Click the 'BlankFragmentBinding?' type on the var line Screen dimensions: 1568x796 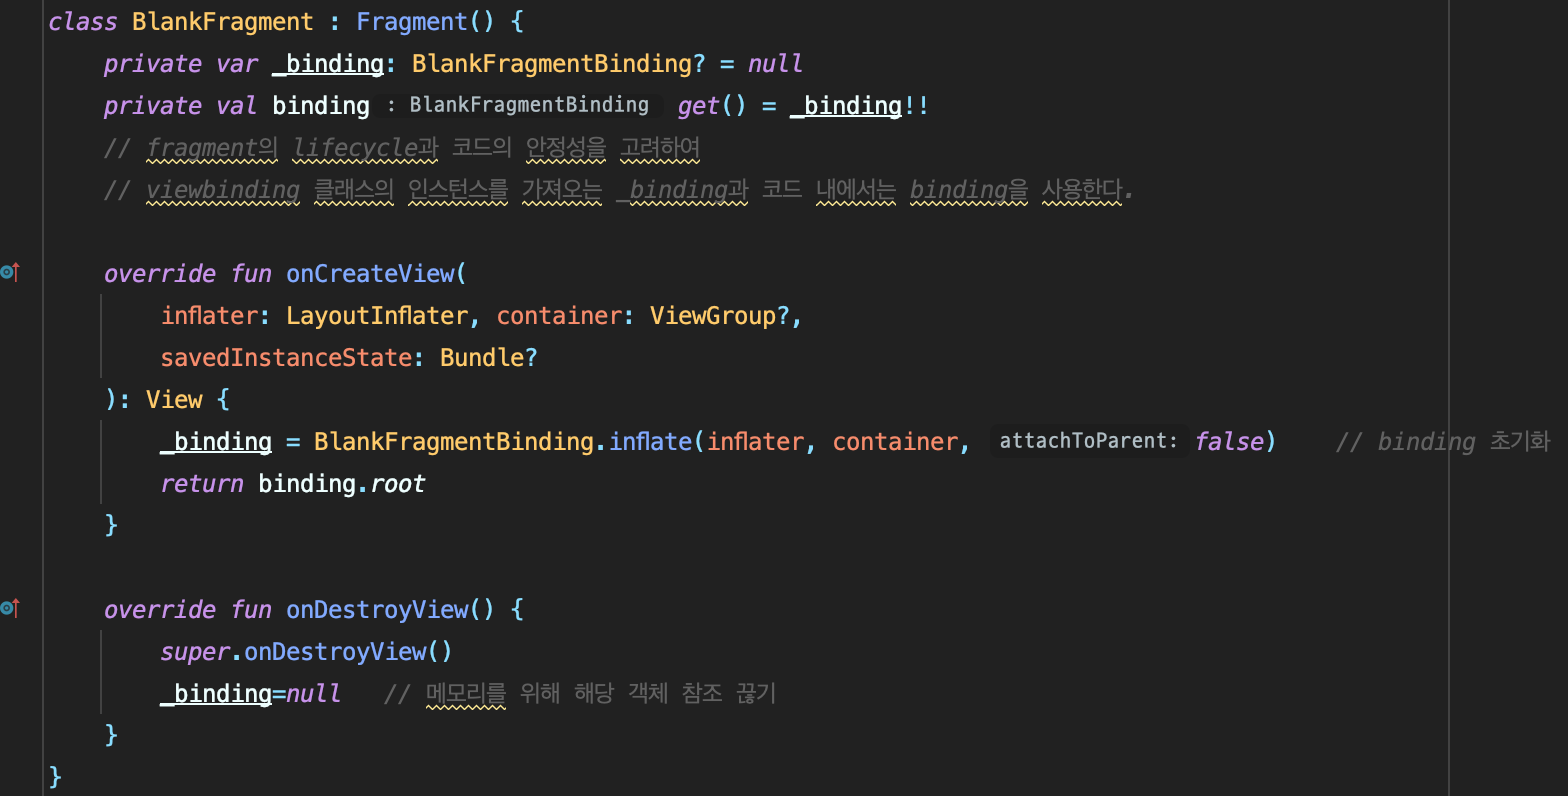[558, 64]
